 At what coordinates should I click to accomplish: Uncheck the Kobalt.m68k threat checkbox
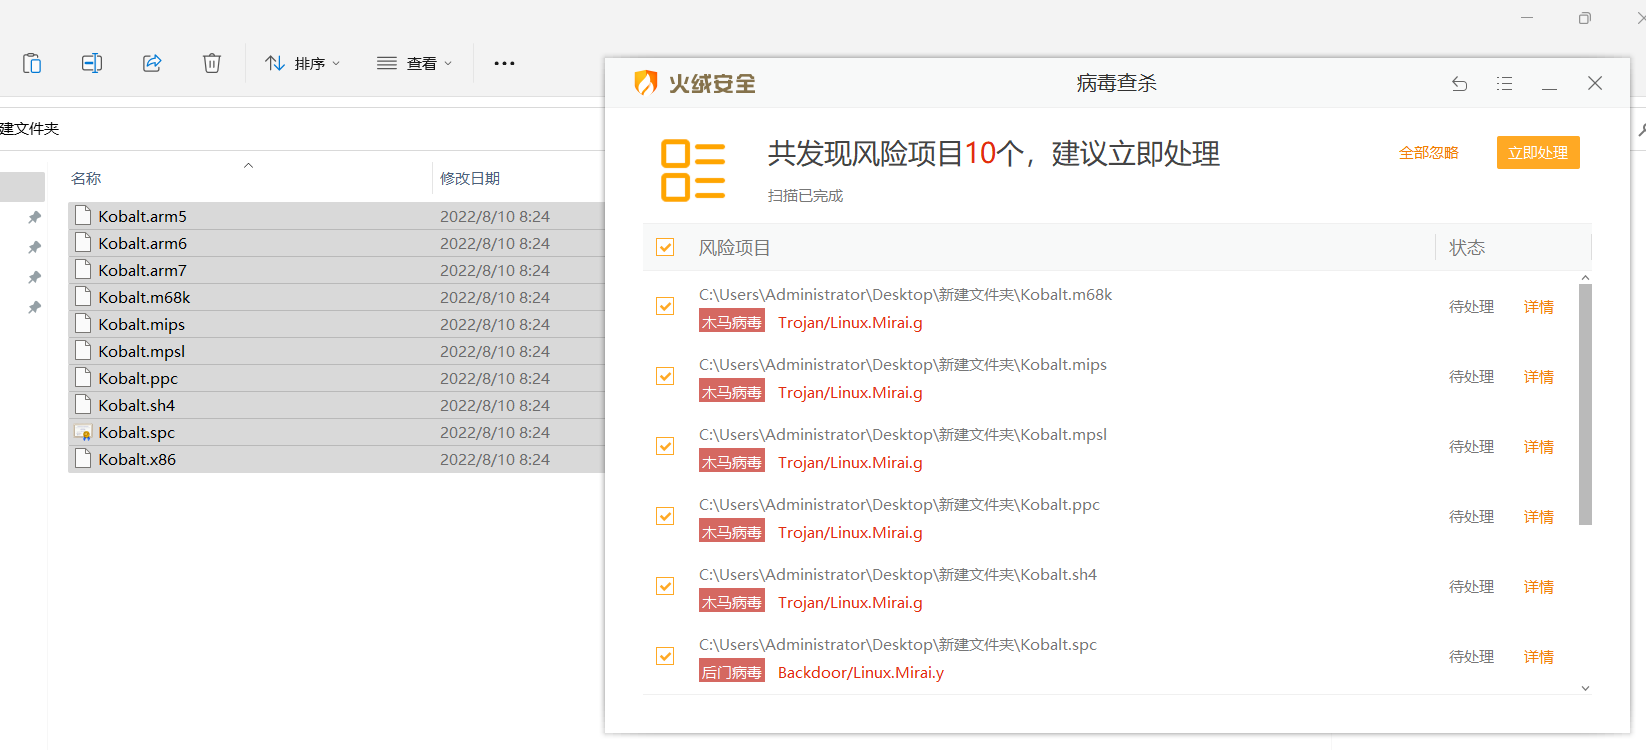click(665, 306)
